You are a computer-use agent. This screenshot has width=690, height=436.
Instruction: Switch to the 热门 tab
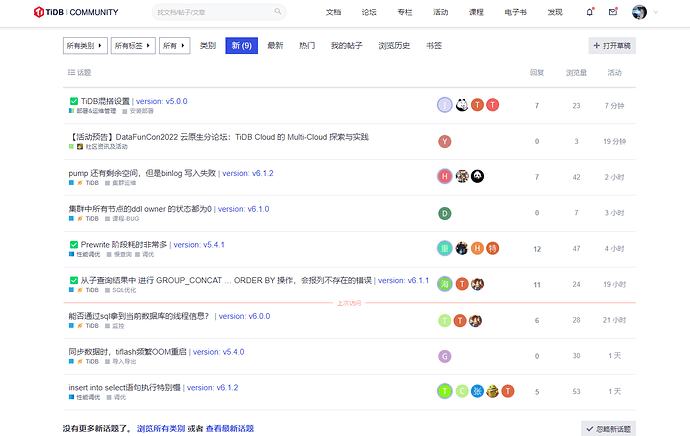tap(307, 46)
